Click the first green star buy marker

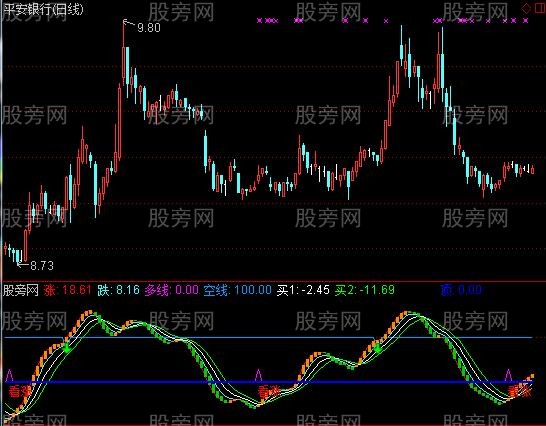pyautogui.click(x=67, y=348)
